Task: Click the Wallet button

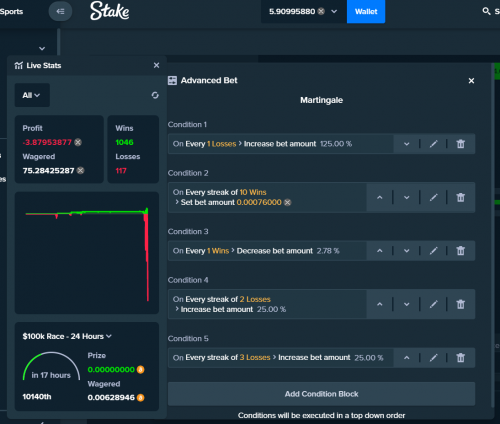Action: (x=366, y=11)
